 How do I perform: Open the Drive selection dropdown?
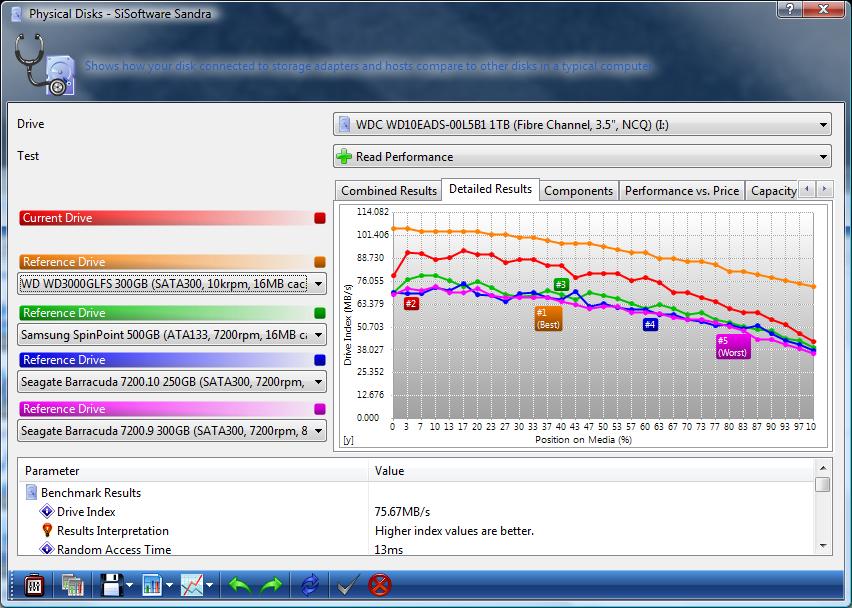coord(582,124)
